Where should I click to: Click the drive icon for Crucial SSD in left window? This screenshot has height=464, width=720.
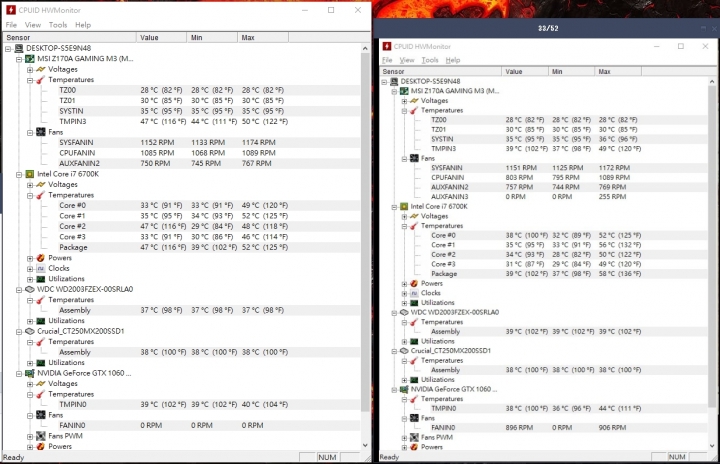[29, 331]
